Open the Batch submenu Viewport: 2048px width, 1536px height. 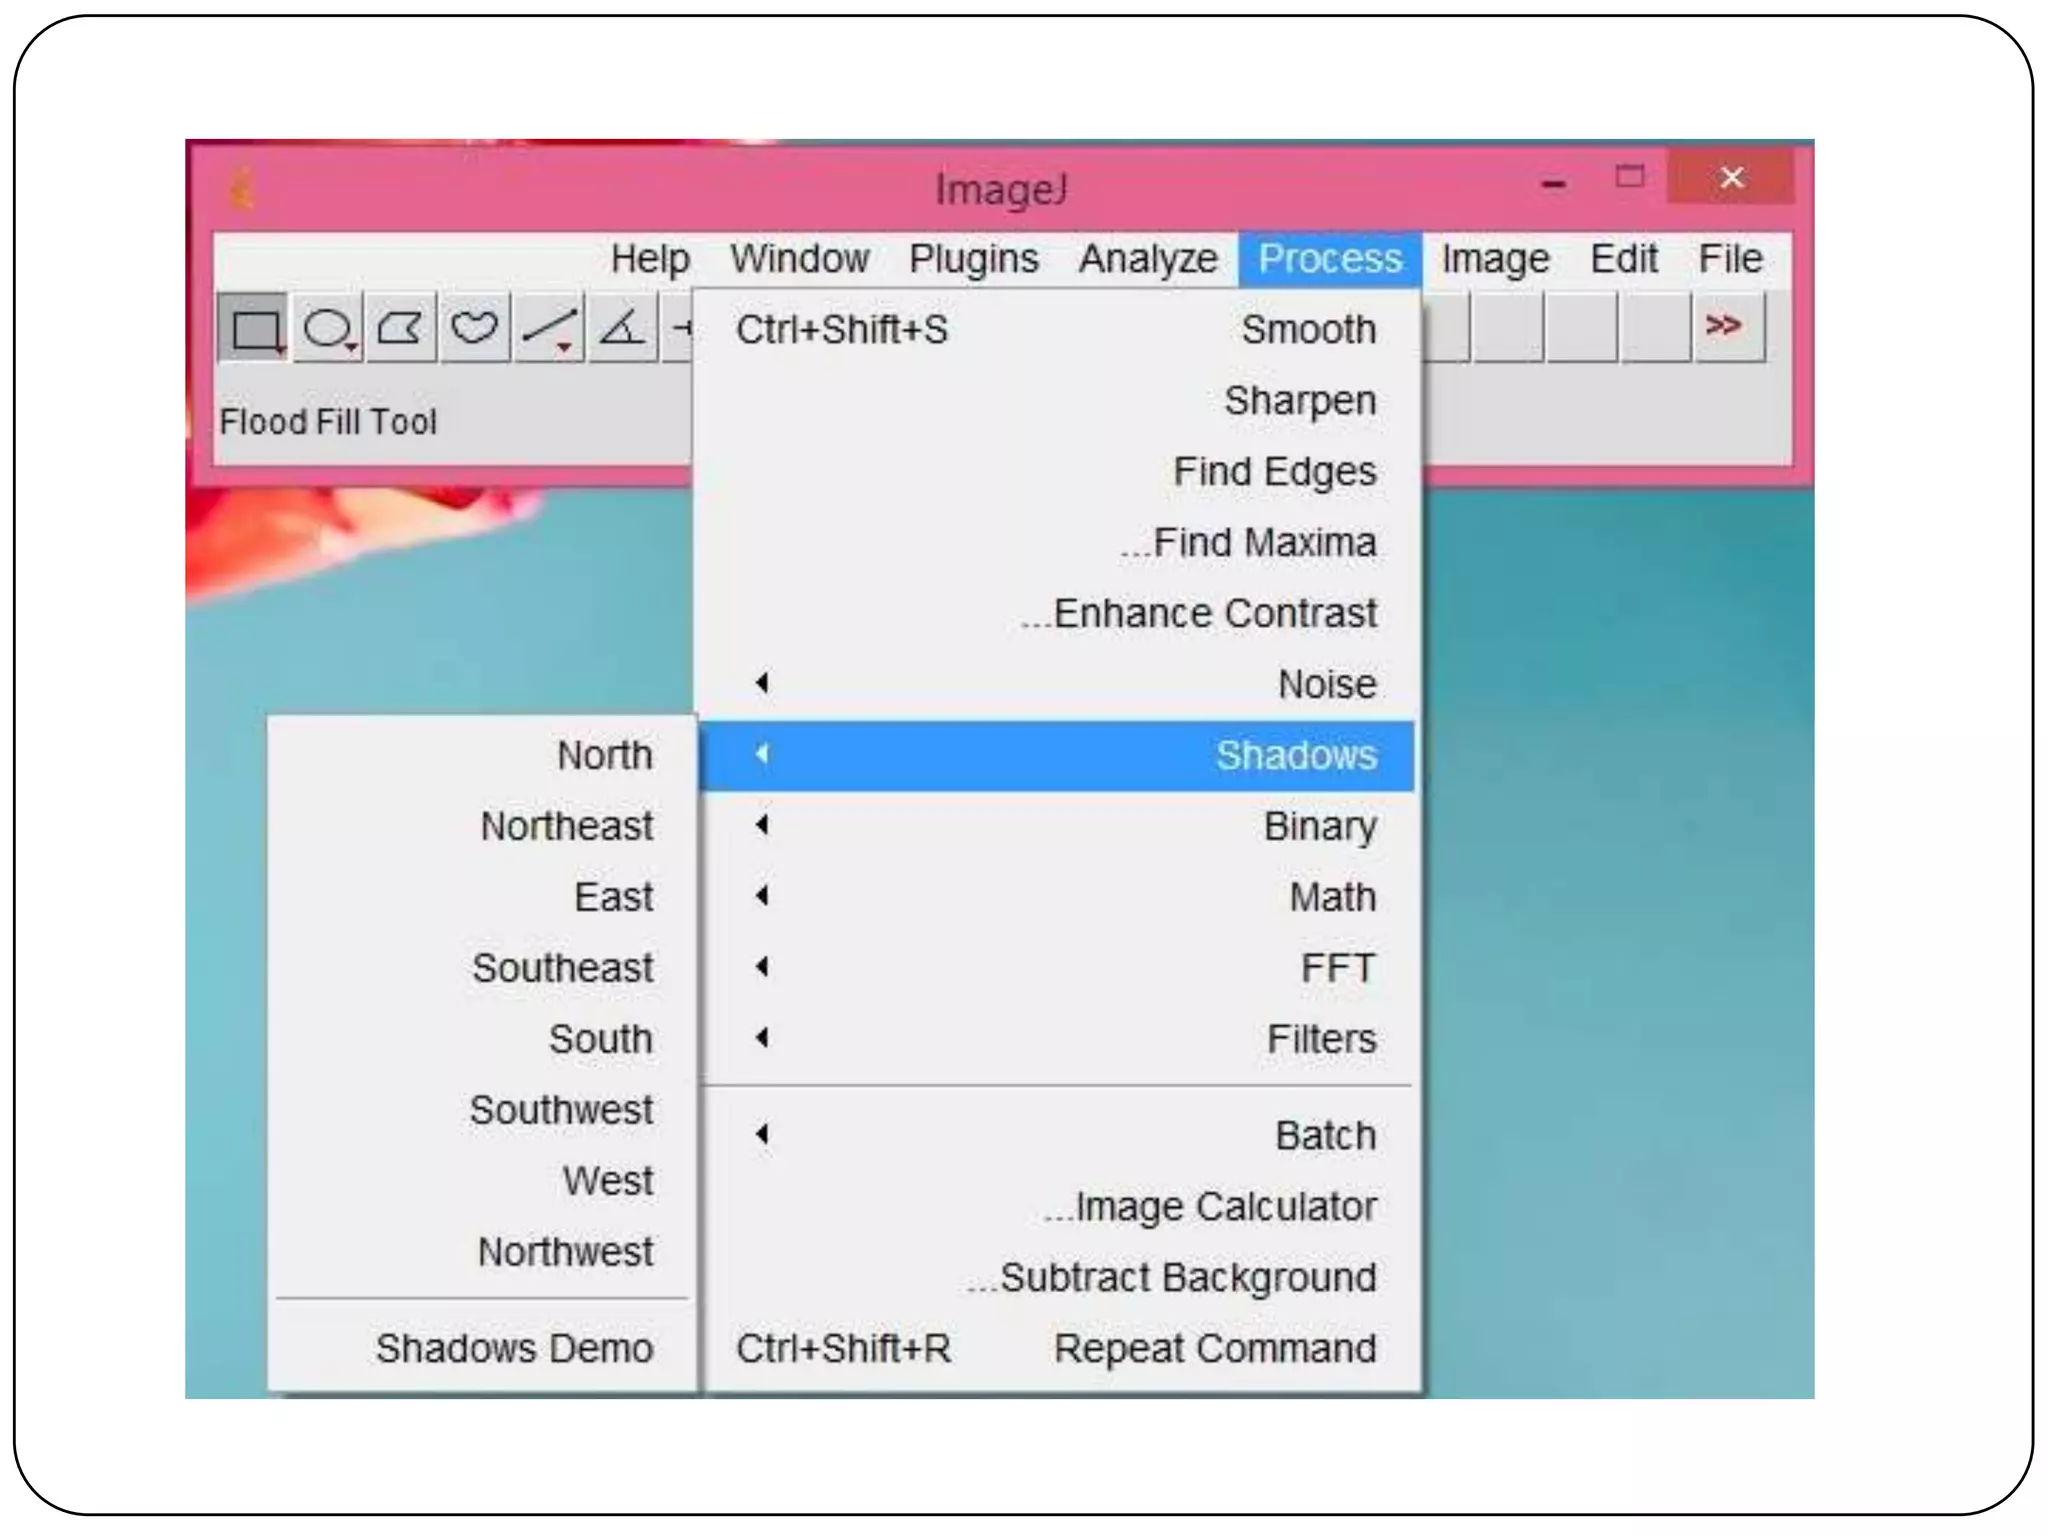point(1324,1135)
